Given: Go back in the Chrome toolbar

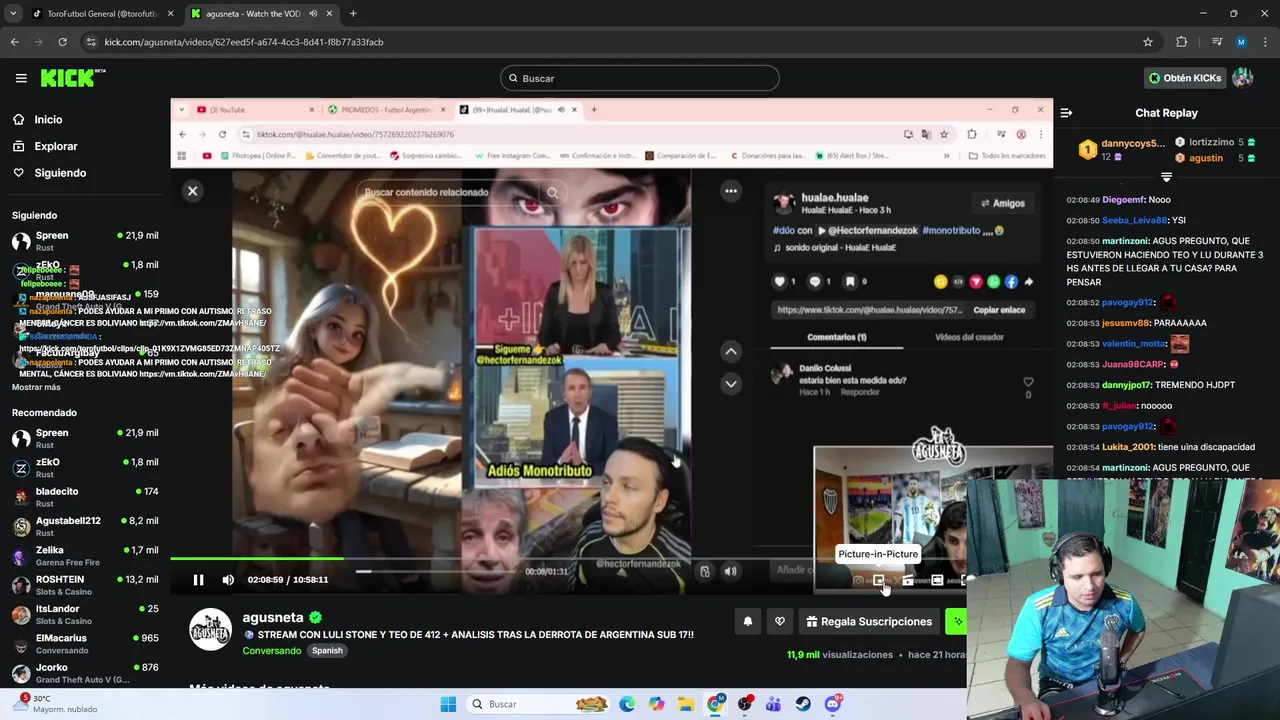Looking at the screenshot, I should point(14,42).
